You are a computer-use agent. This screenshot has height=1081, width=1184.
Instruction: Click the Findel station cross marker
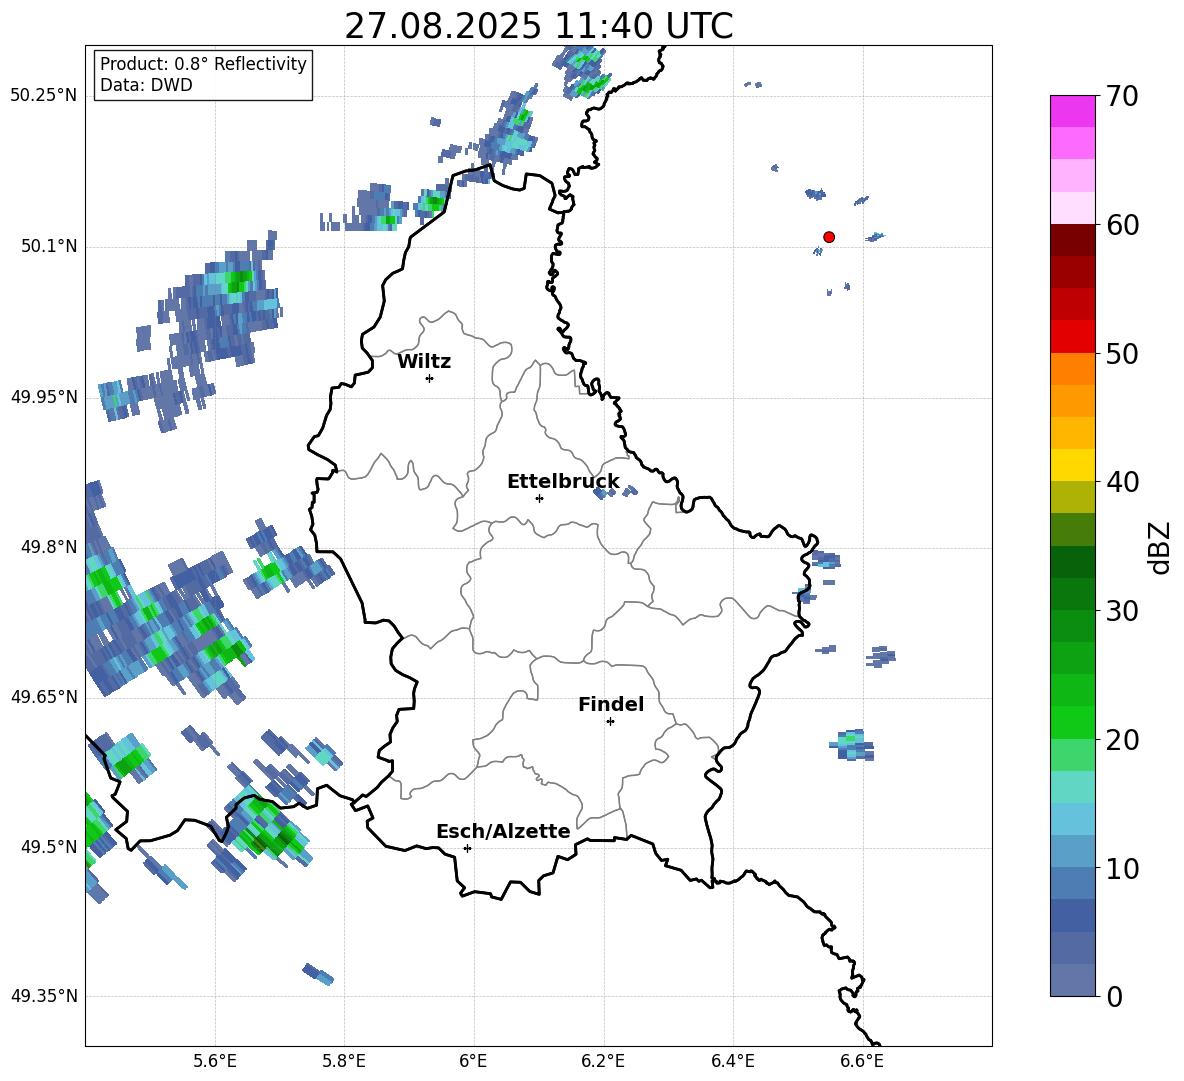point(610,722)
